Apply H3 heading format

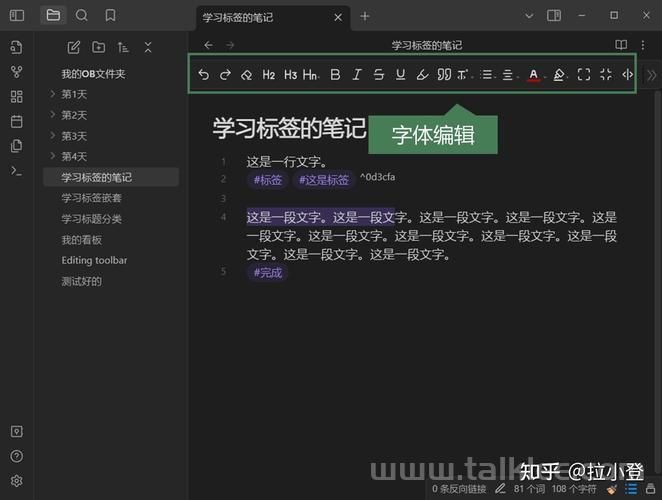[290, 75]
